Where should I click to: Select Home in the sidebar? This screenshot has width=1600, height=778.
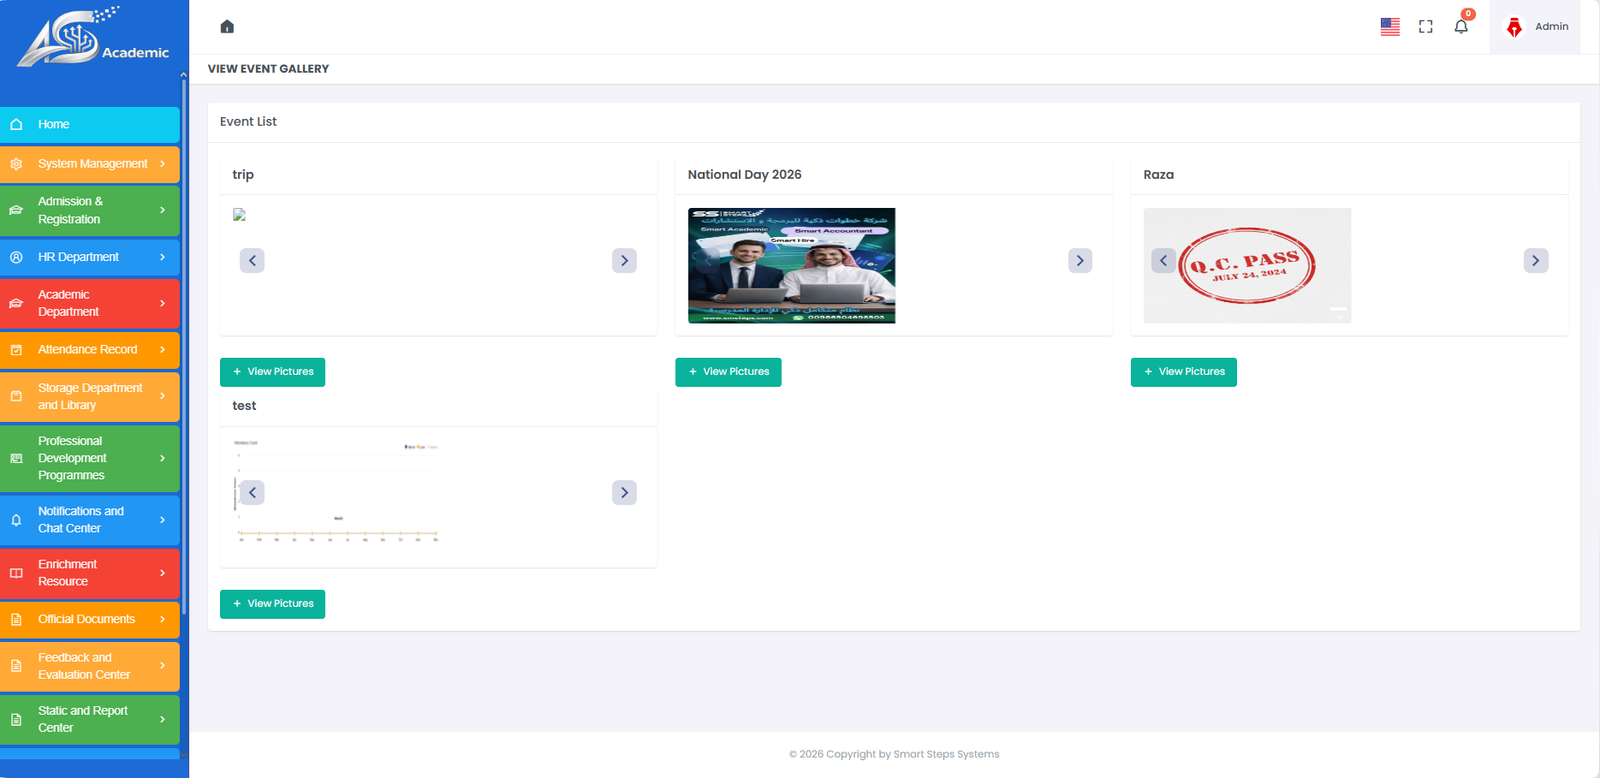90,125
